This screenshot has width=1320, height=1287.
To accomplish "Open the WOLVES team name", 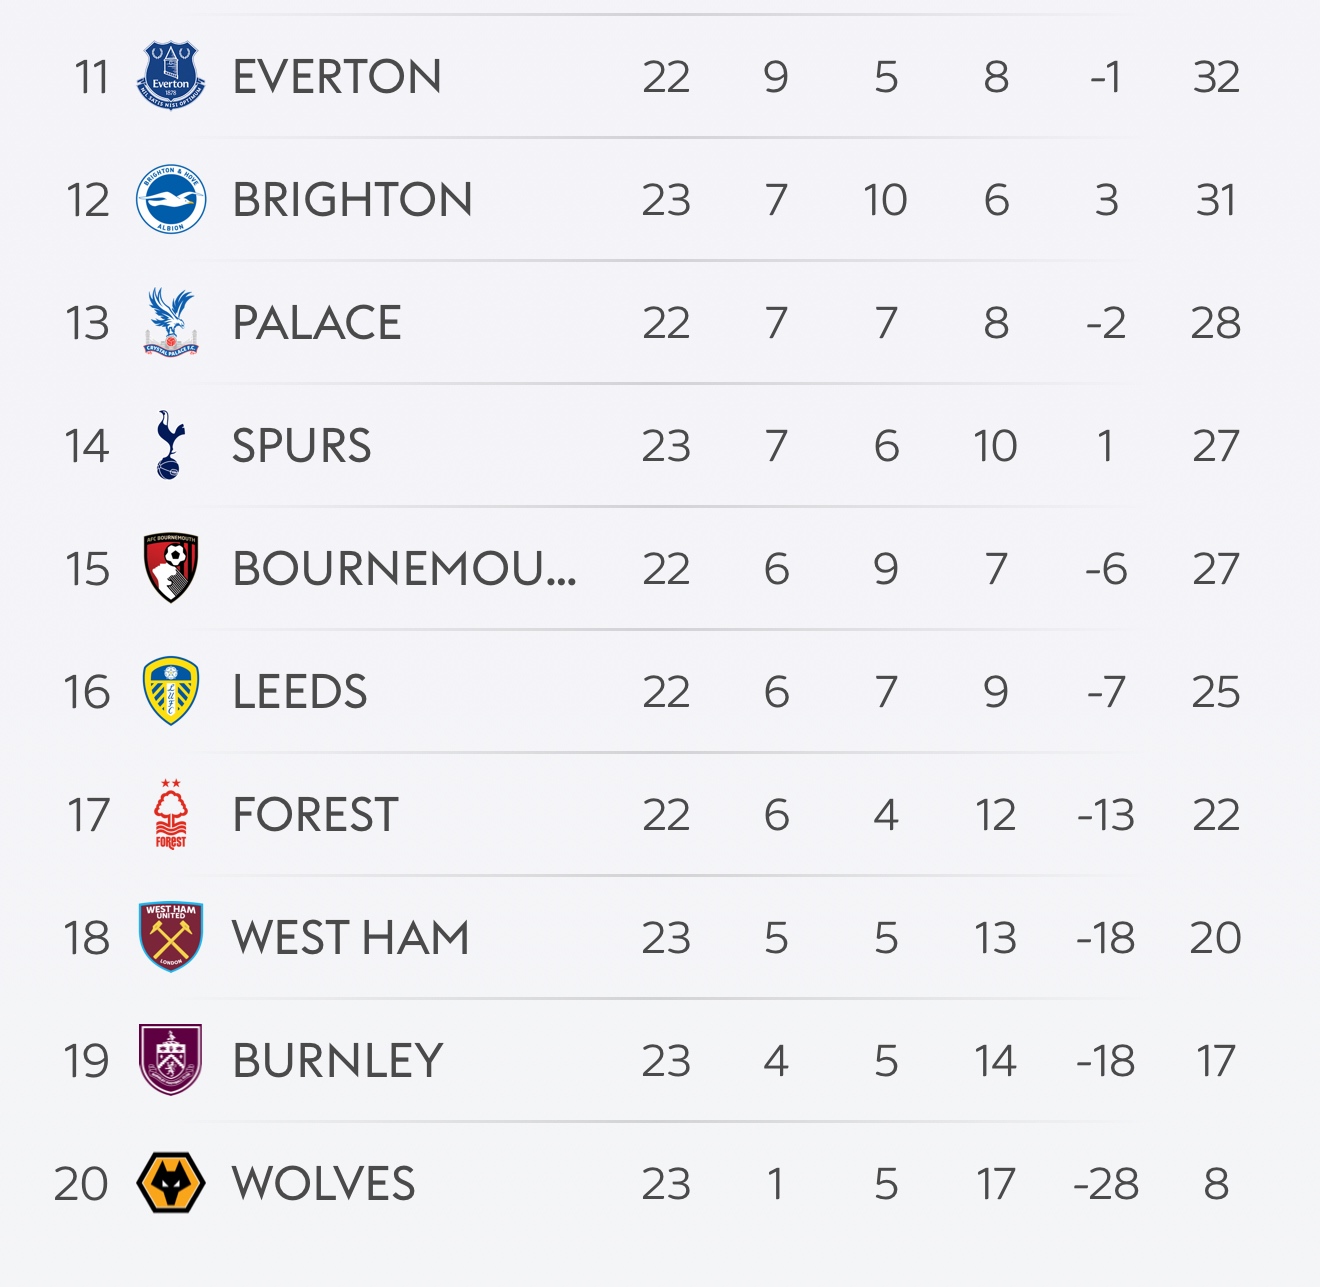I will (x=323, y=1184).
